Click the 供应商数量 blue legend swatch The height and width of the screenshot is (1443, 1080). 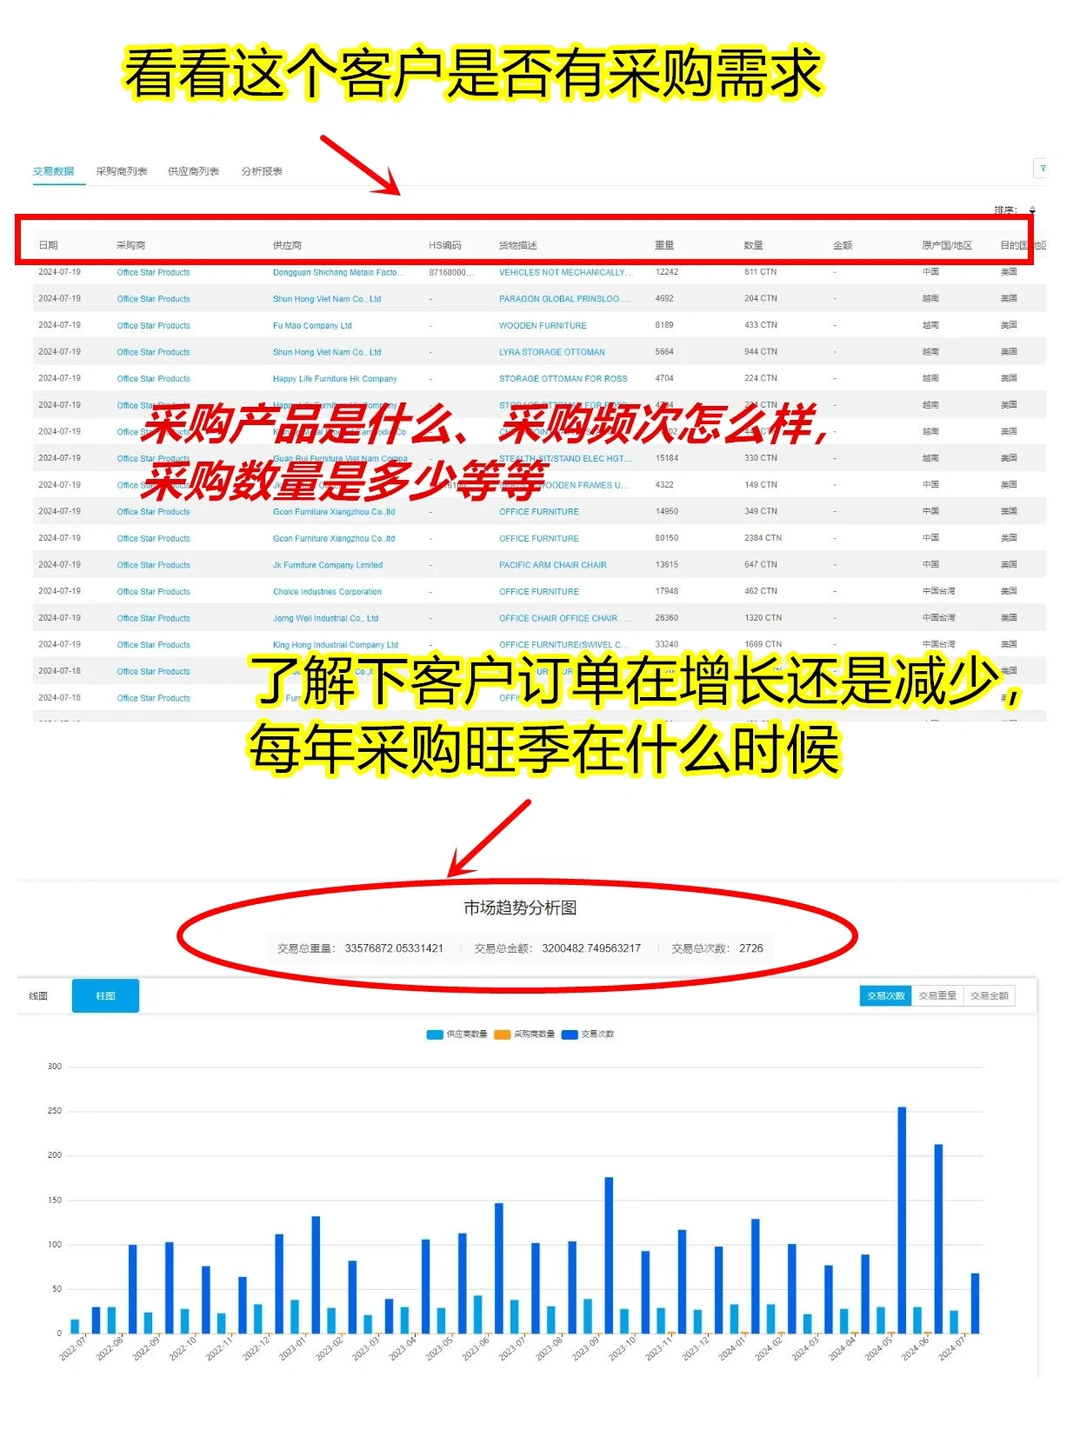coord(433,1034)
